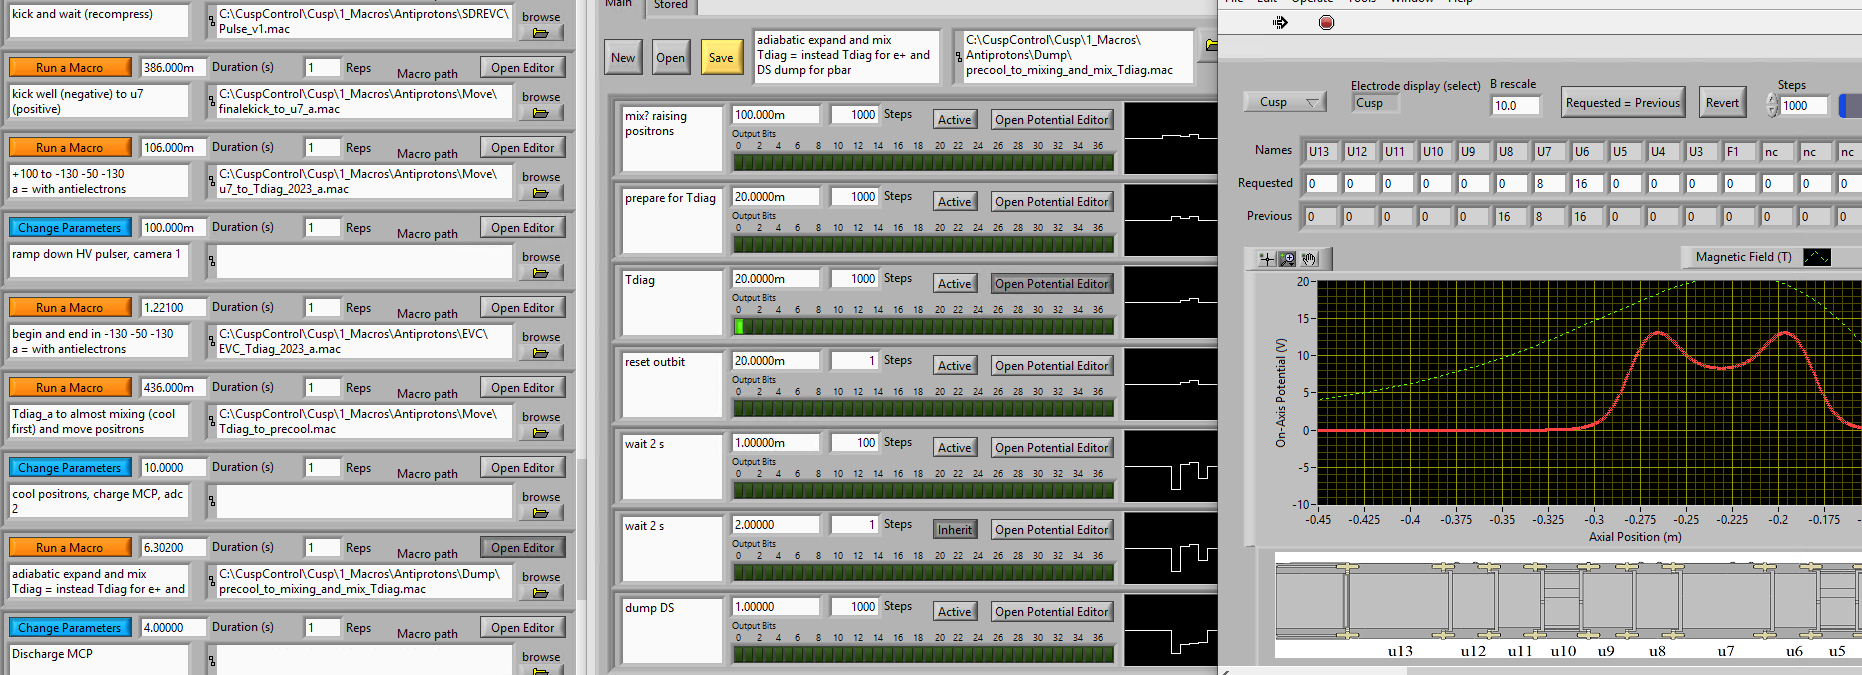Viewport: 1862px width, 675px height.
Task: Click the Previous value 16 under U8
Action: point(1510,216)
